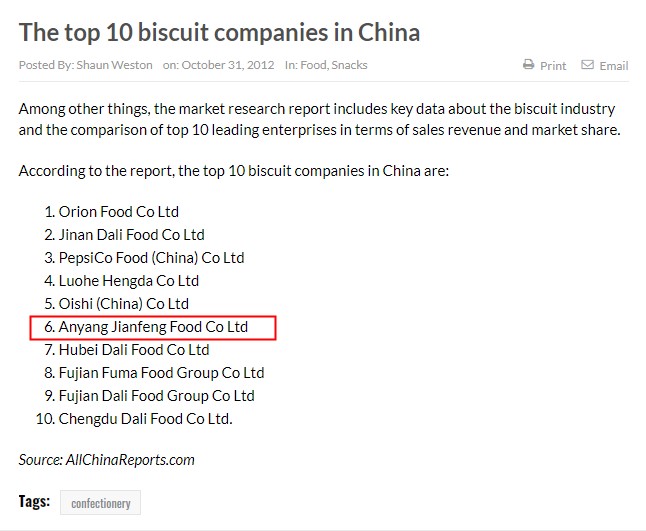Select the confectionery tag
The height and width of the screenshot is (531, 646).
101,503
